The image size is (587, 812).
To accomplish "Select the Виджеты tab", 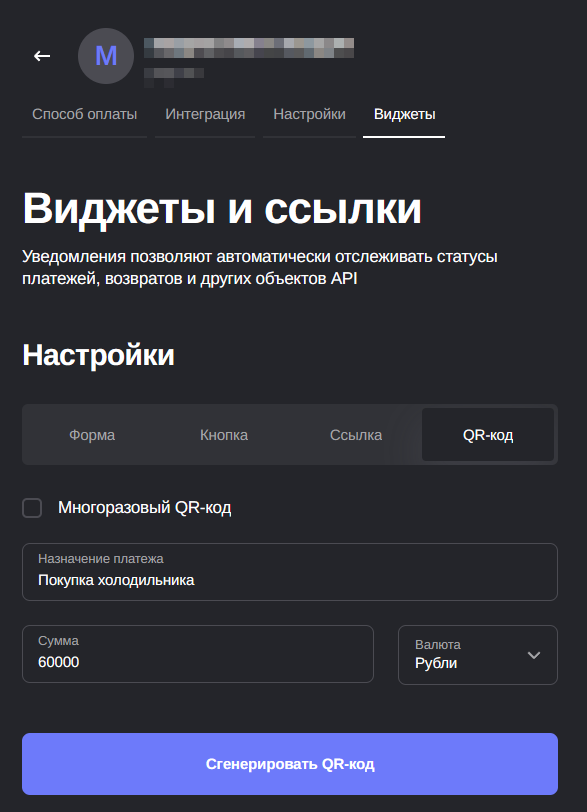I will pyautogui.click(x=404, y=114).
